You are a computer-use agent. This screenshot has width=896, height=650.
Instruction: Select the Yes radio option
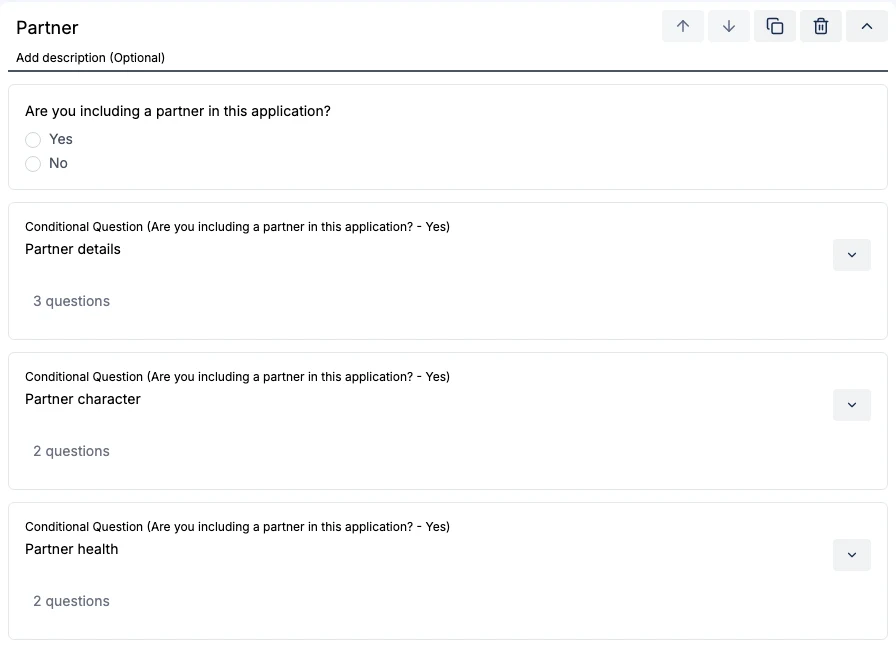point(33,139)
